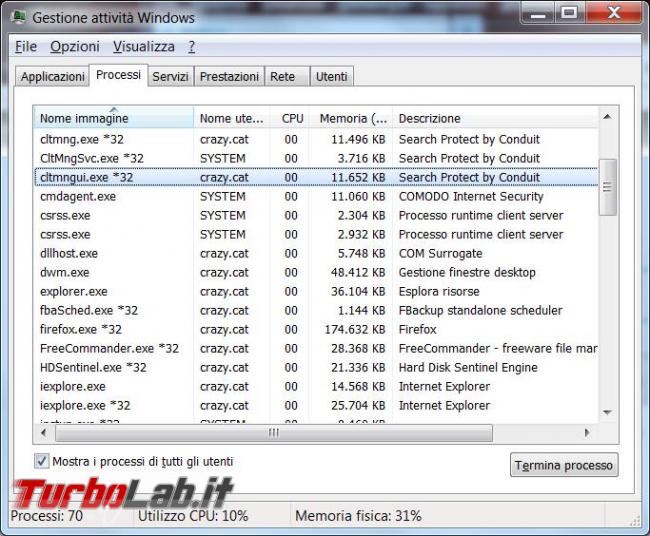The height and width of the screenshot is (536, 650).
Task: Switch to the Servizi tab
Action: [x=170, y=76]
